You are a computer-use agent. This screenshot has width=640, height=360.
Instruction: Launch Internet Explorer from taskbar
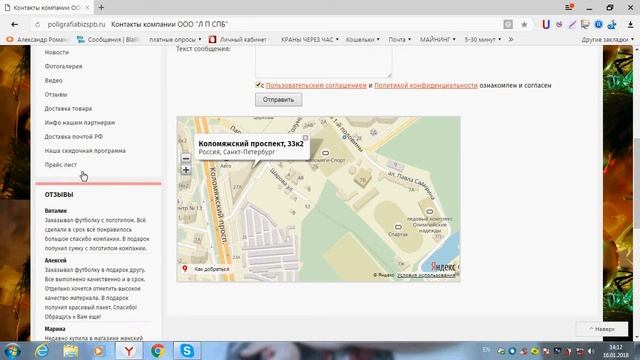click(42, 351)
